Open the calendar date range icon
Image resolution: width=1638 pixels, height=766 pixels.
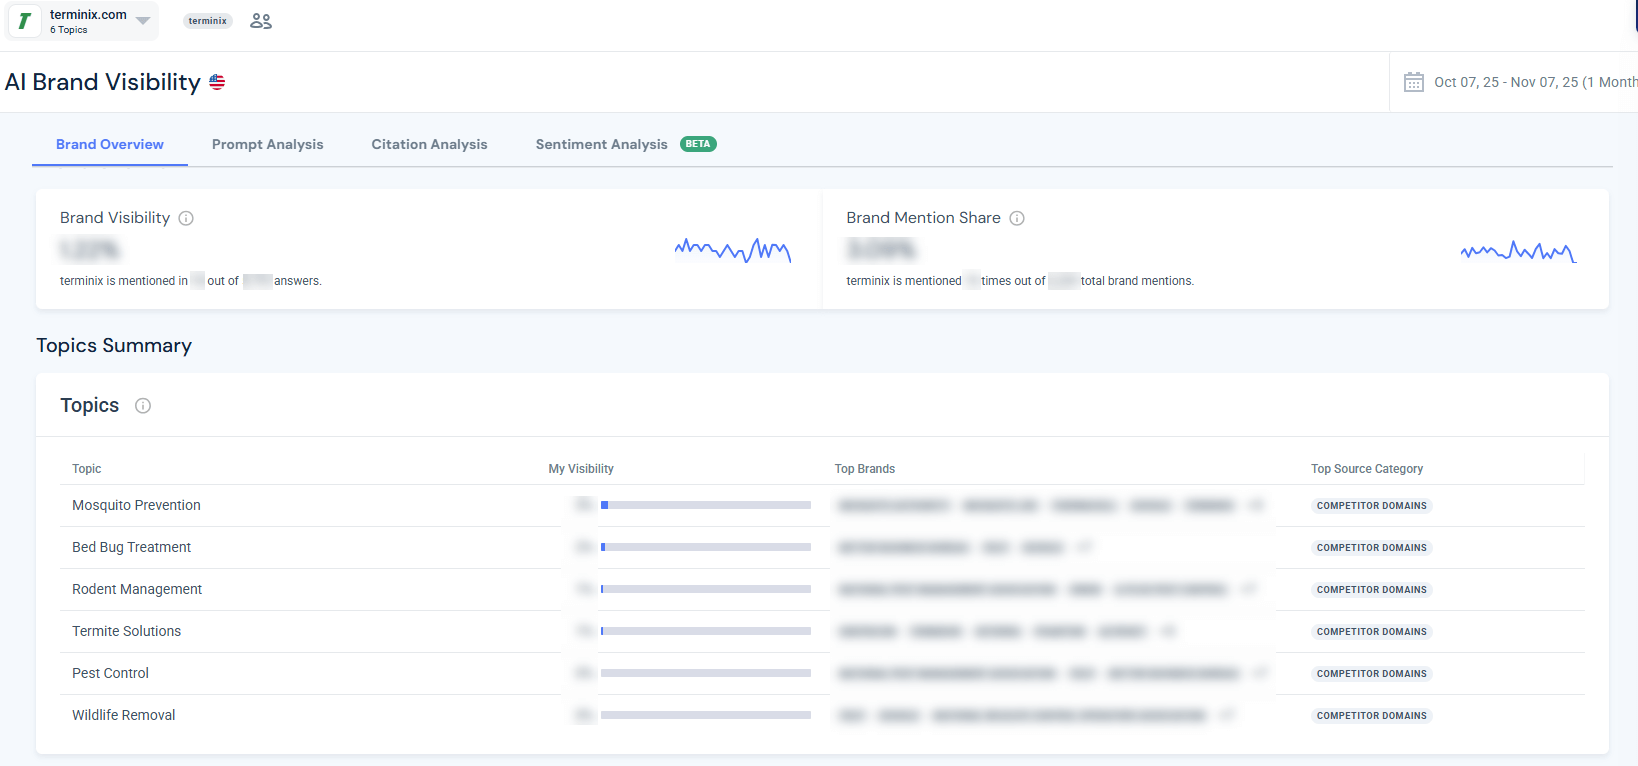point(1413,82)
